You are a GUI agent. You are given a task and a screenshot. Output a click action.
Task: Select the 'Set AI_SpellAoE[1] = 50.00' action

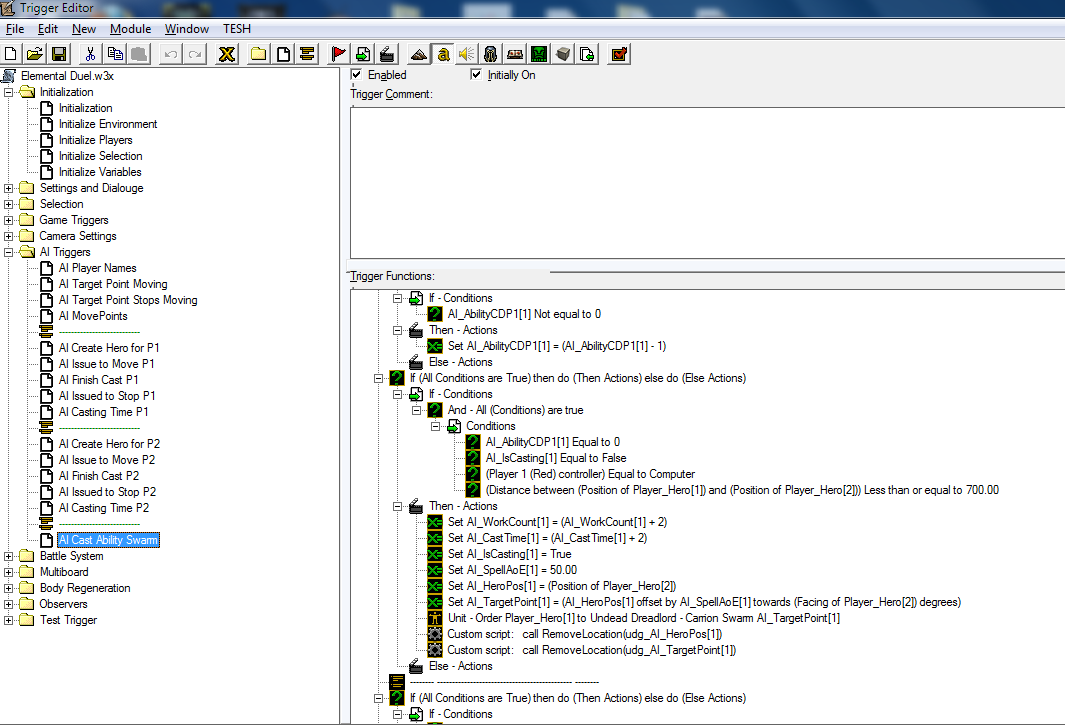[x=512, y=570]
